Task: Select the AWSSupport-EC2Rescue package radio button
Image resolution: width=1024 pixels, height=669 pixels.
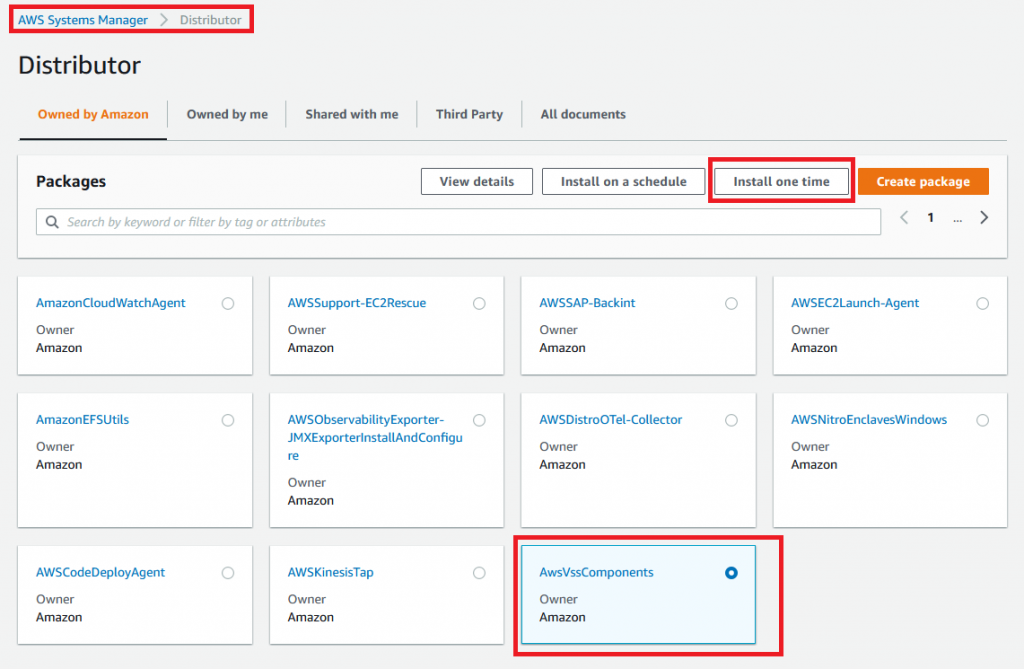Action: [x=479, y=303]
